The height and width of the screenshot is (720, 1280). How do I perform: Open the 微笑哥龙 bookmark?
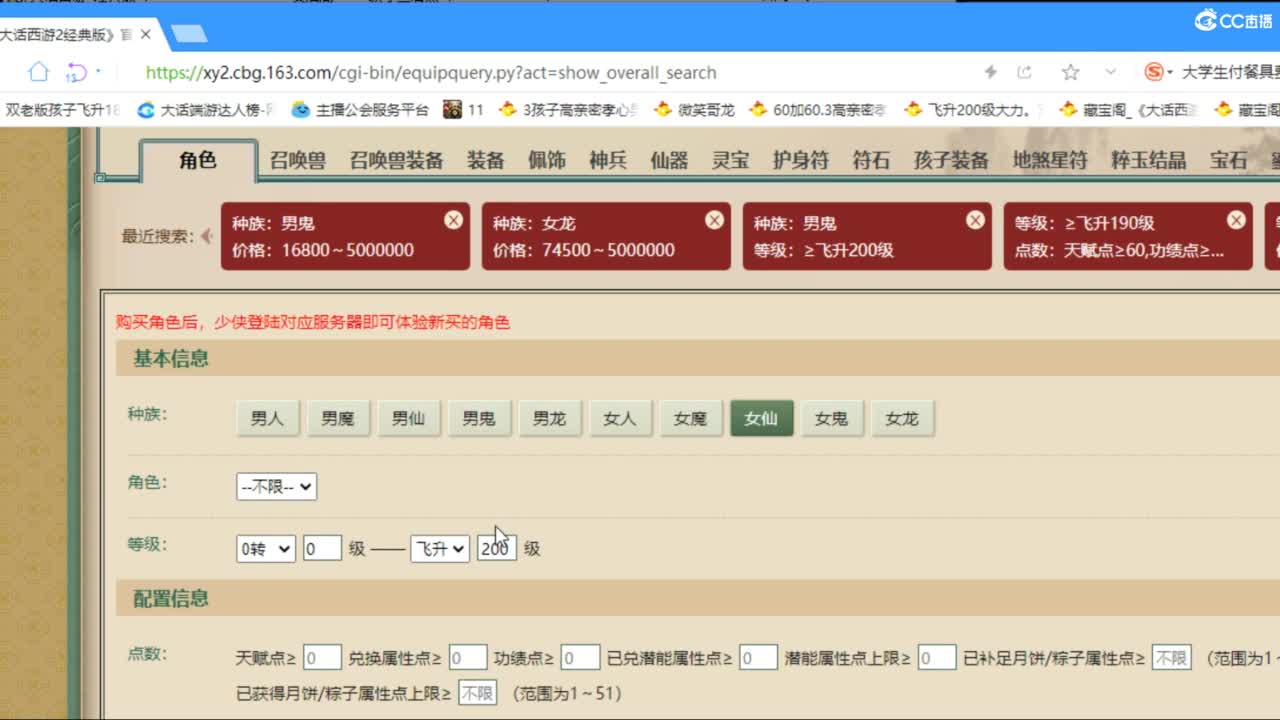click(x=694, y=110)
